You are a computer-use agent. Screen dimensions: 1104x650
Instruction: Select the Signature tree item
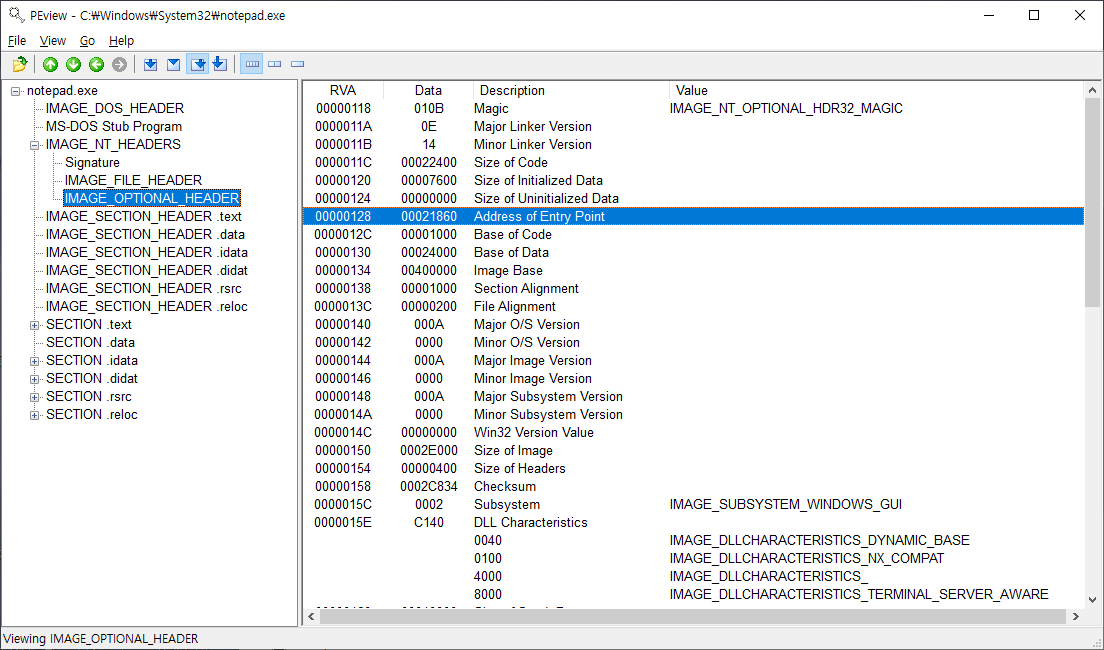92,163
